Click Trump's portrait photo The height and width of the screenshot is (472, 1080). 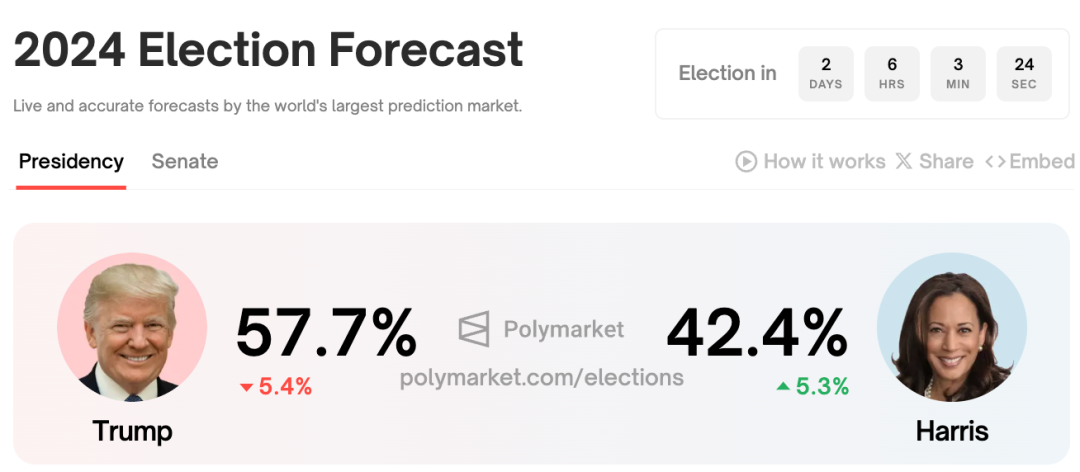point(132,327)
